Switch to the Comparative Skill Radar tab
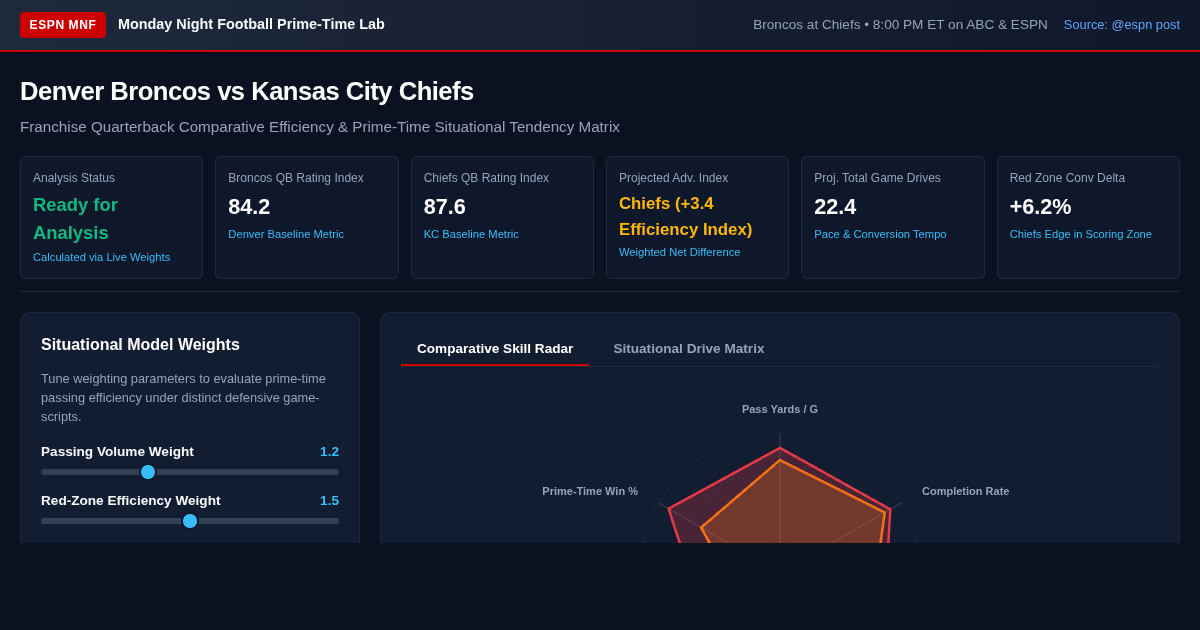This screenshot has height=630, width=1200. [x=495, y=348]
